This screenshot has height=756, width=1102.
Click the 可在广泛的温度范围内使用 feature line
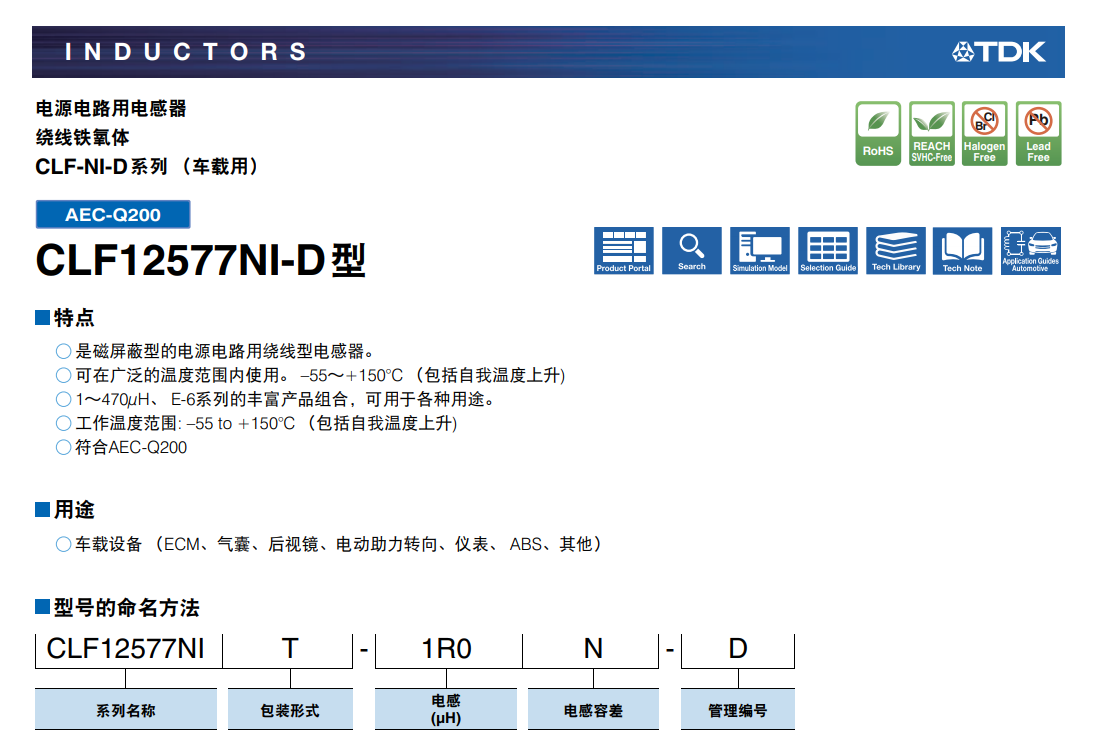(311, 376)
